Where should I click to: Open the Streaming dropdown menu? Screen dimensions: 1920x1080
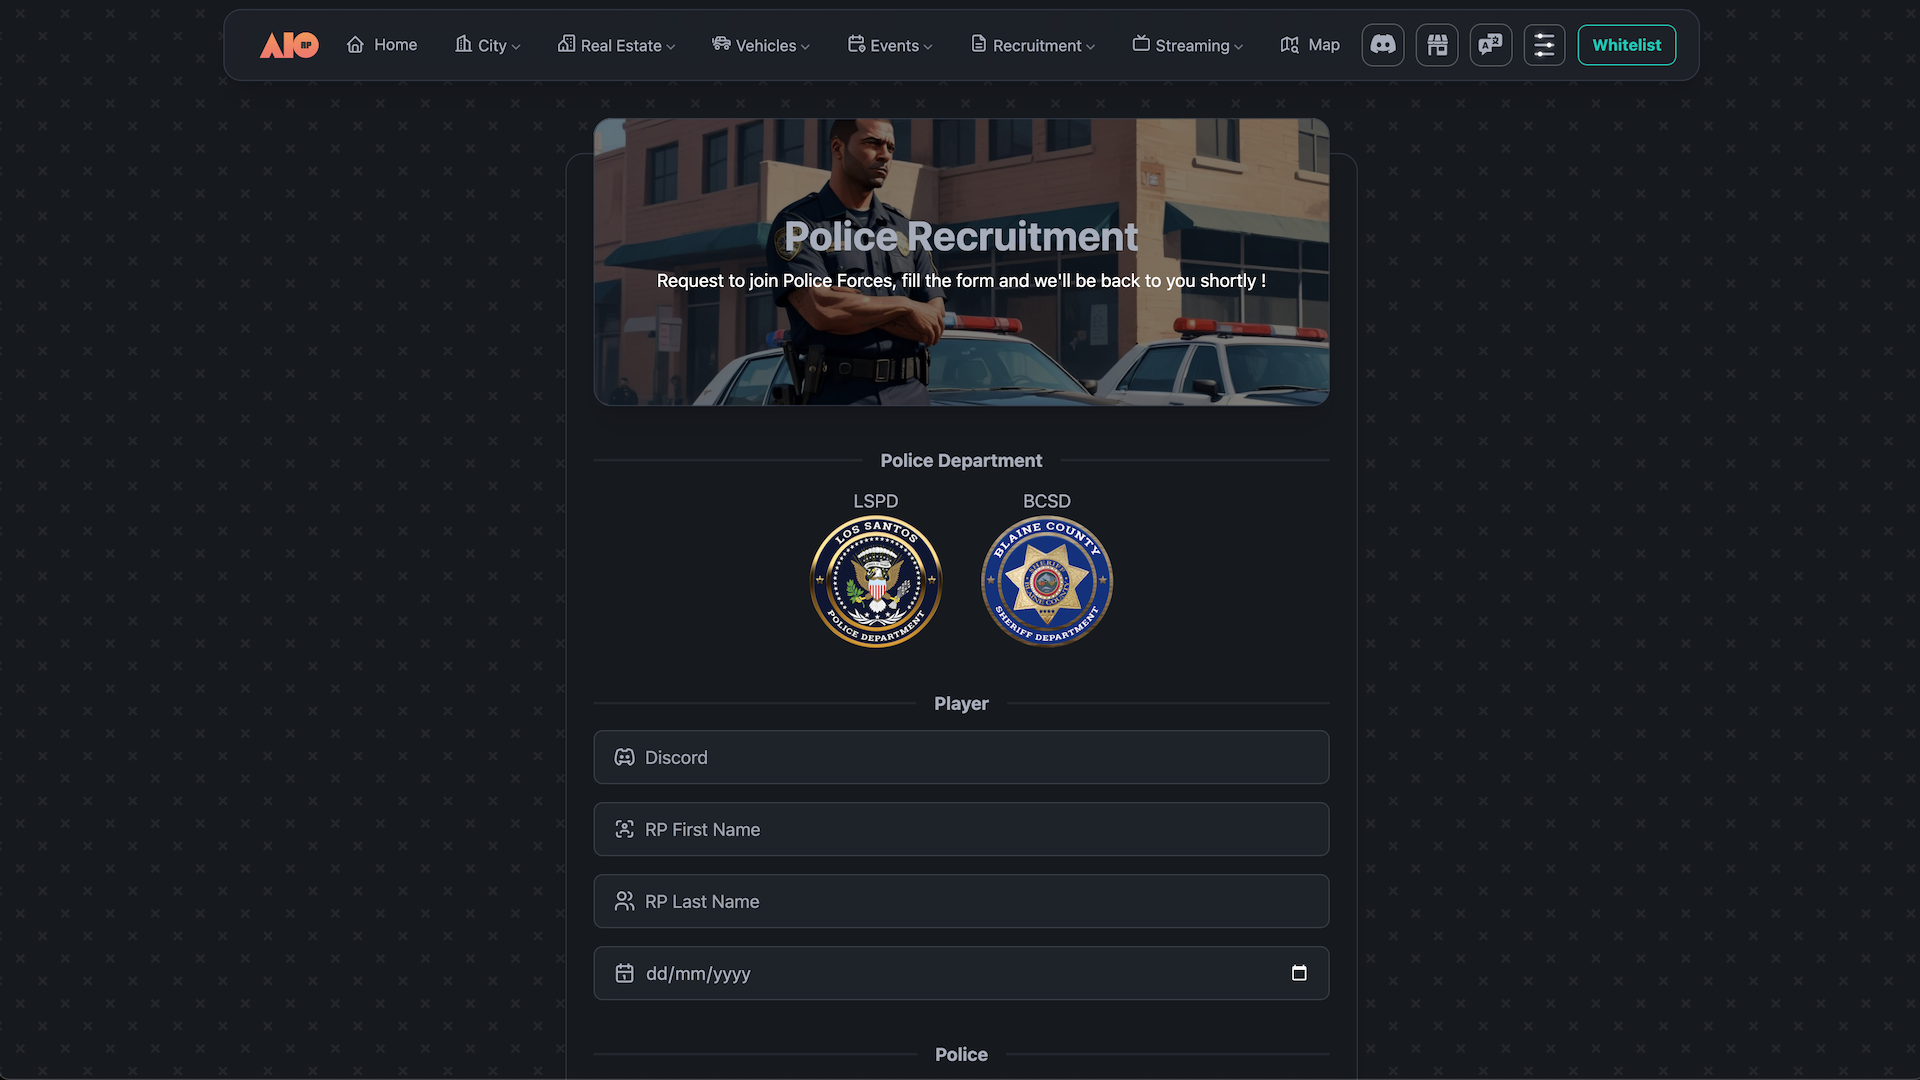pos(1188,45)
